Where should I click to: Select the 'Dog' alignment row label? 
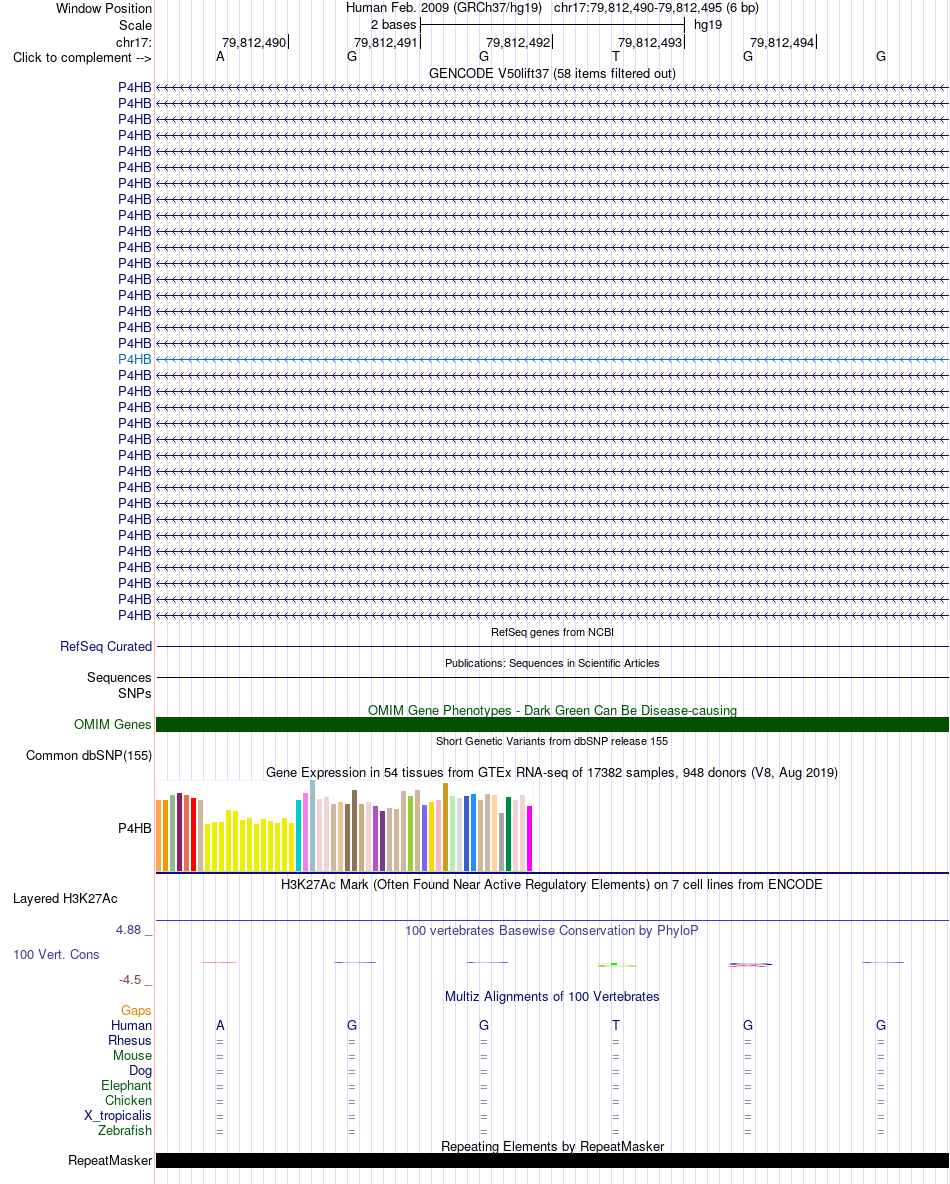(x=140, y=1071)
